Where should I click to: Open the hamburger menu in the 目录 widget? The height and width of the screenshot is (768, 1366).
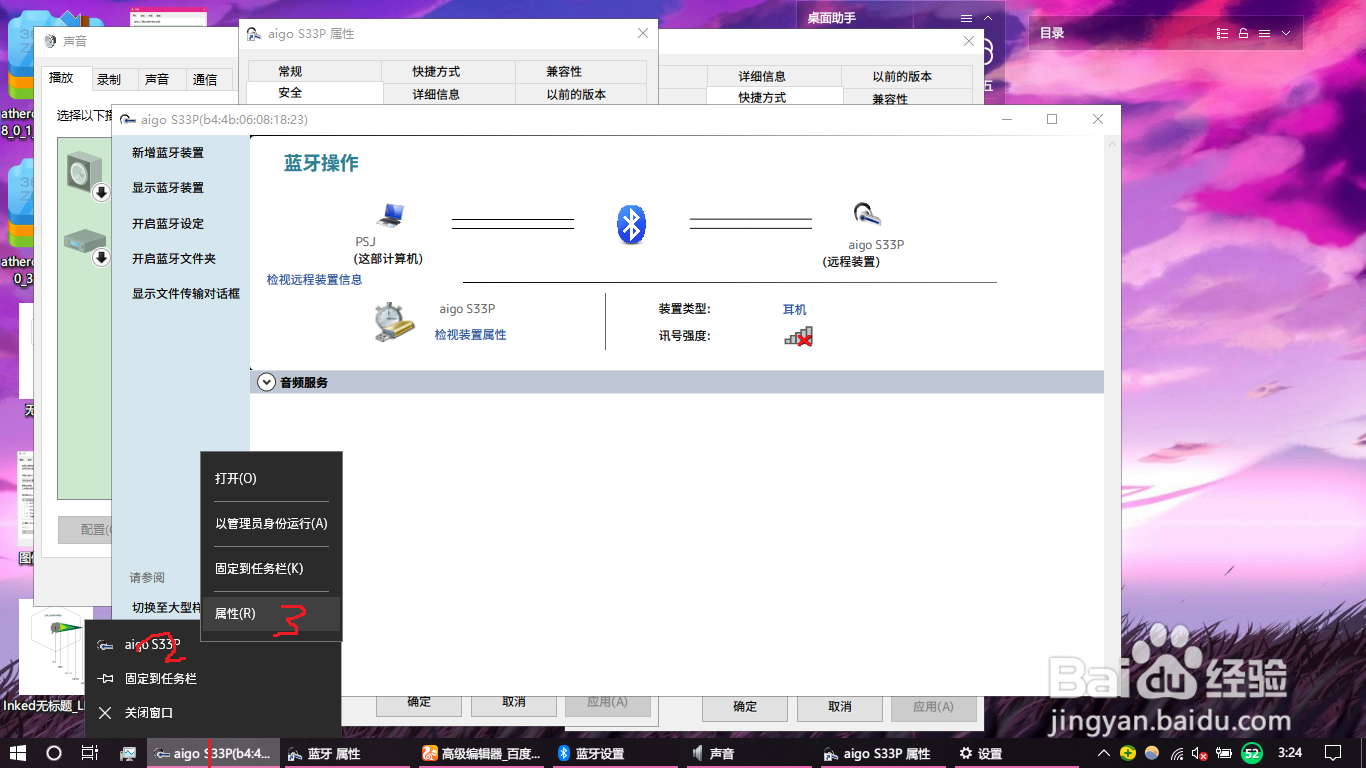click(1264, 33)
